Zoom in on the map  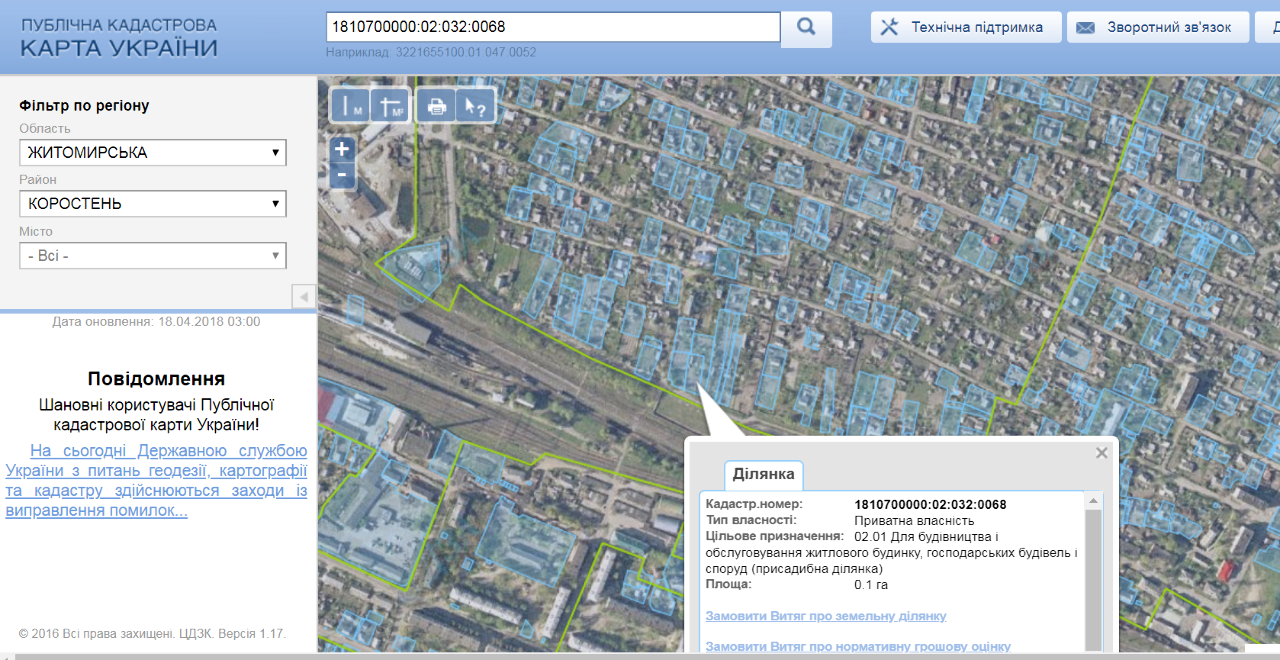pyautogui.click(x=342, y=150)
